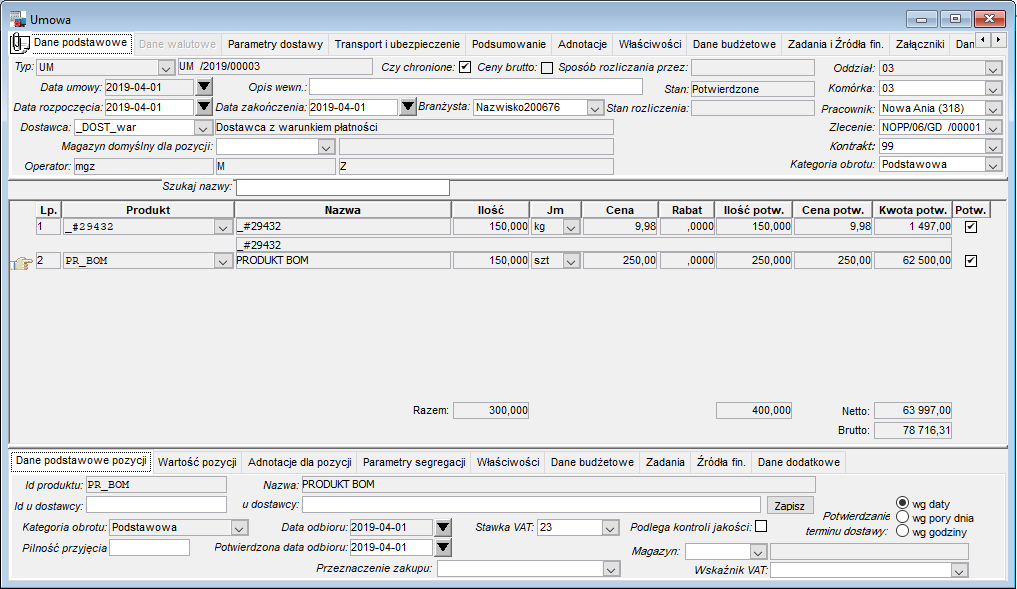
Task: Expand the Komórka dropdown
Action: (993, 89)
